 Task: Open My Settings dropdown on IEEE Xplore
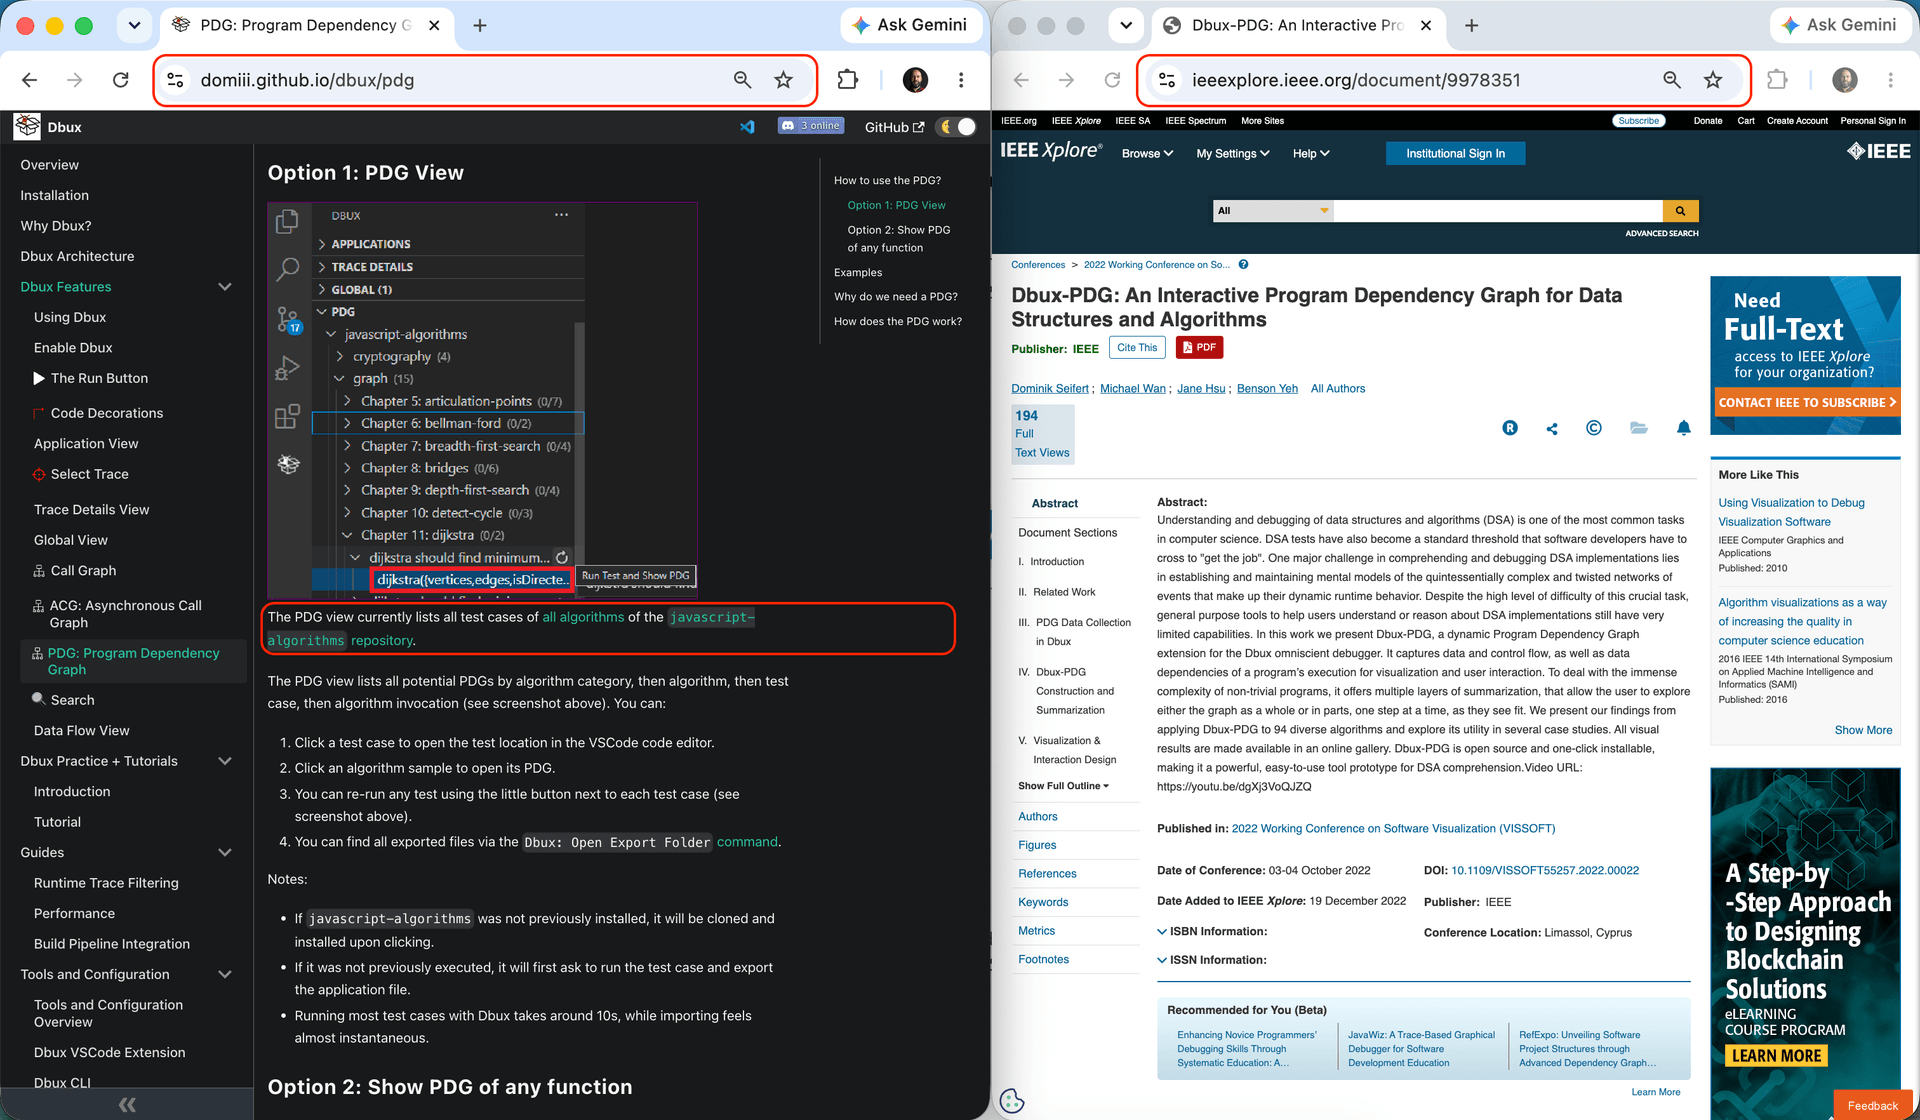point(1233,154)
